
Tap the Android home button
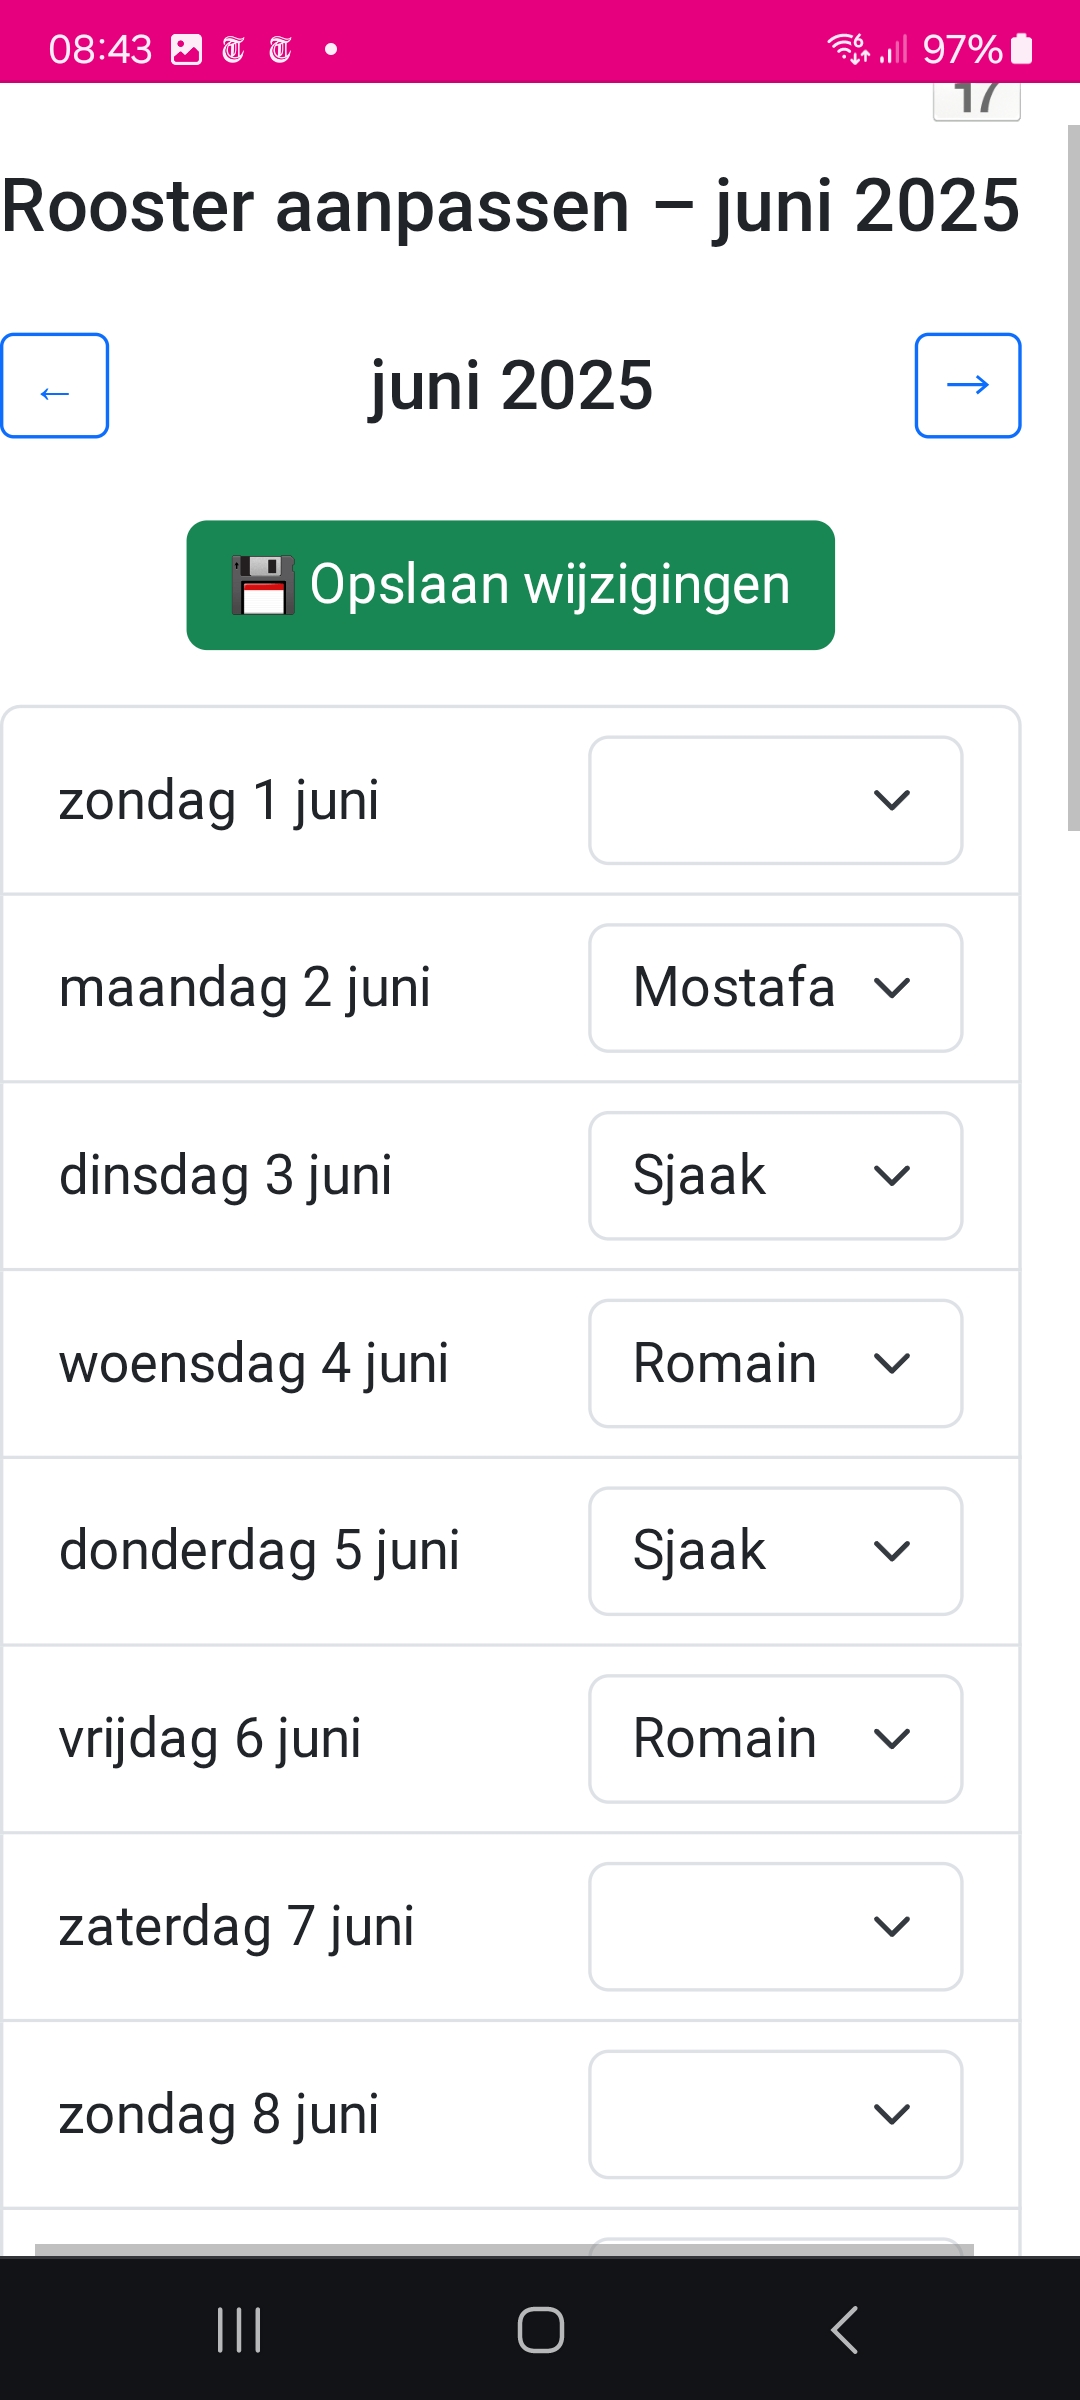pyautogui.click(x=540, y=2325)
